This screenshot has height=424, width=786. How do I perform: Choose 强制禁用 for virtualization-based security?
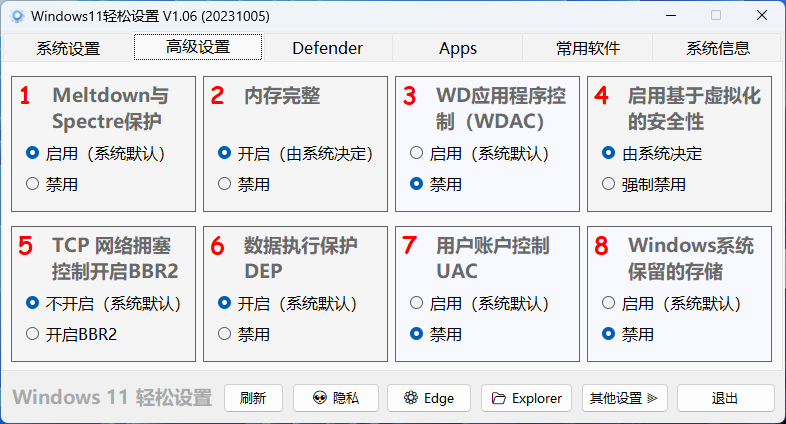[644, 184]
